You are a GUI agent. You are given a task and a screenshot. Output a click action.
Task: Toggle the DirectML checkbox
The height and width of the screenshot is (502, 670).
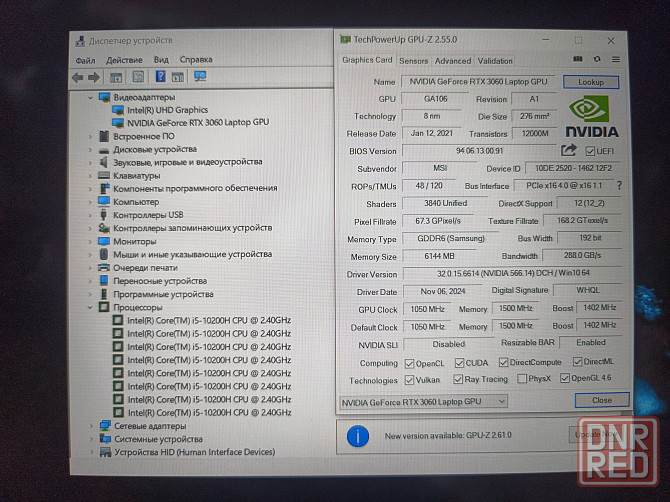pyautogui.click(x=577, y=362)
